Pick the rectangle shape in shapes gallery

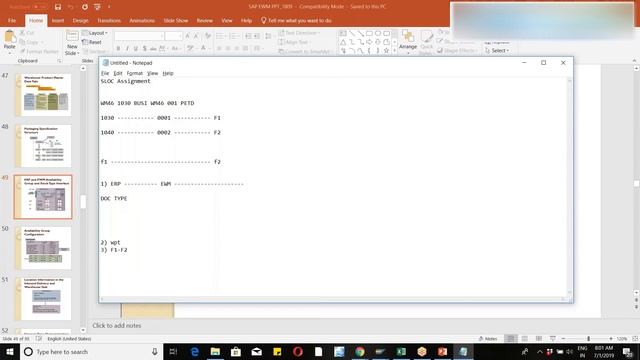click(x=369, y=33)
